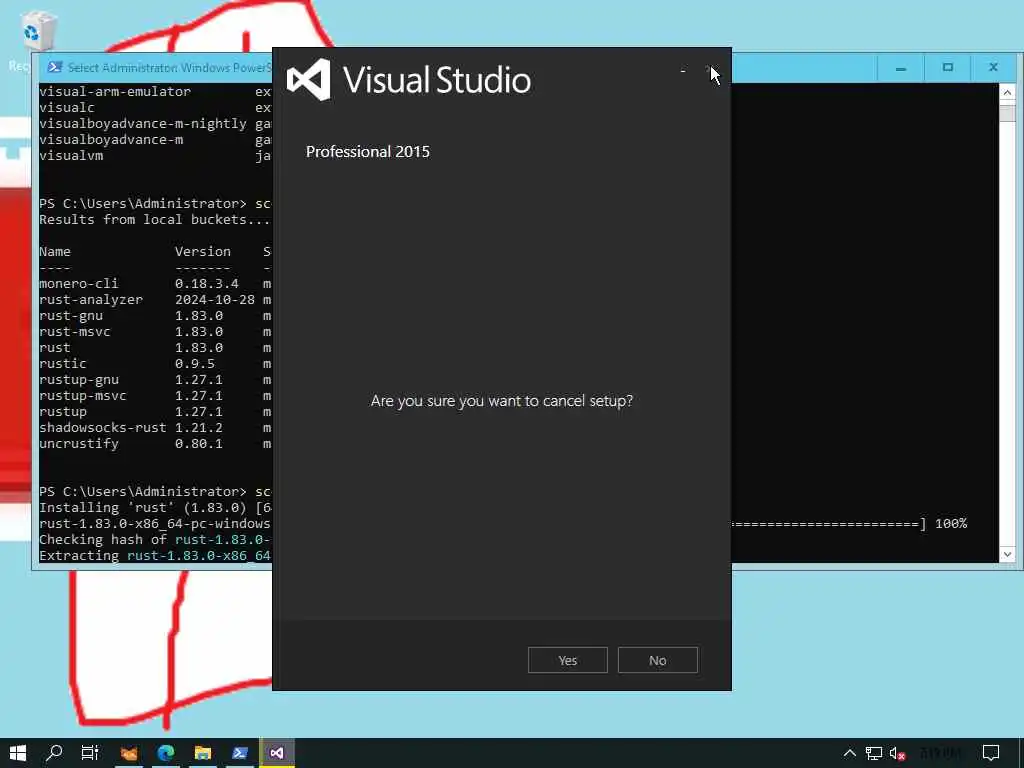
Task: Click 'Installing 'rust' (1.83.0)' line
Action: 155,507
